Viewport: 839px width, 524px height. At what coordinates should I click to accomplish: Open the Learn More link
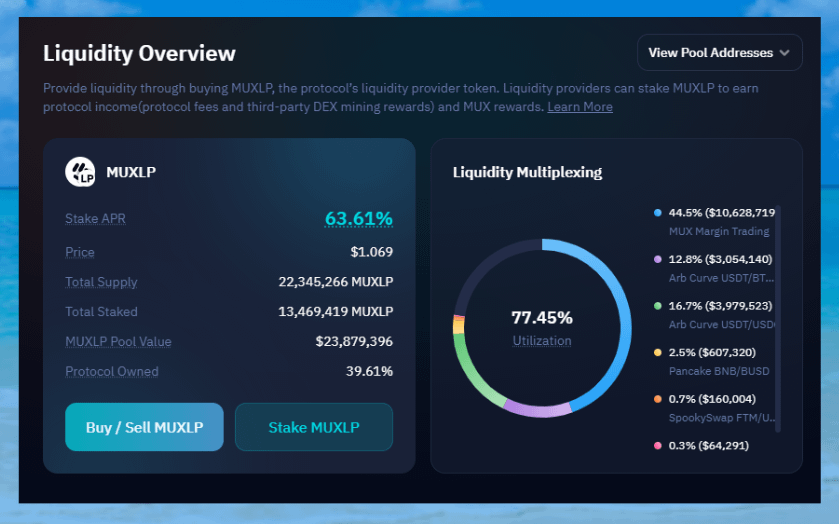click(580, 107)
